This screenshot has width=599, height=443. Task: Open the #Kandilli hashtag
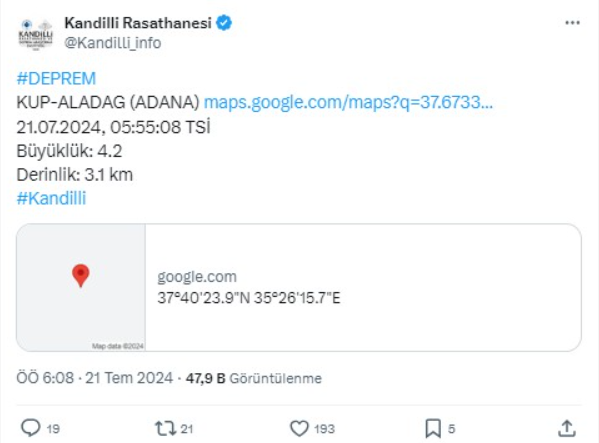tap(51, 199)
